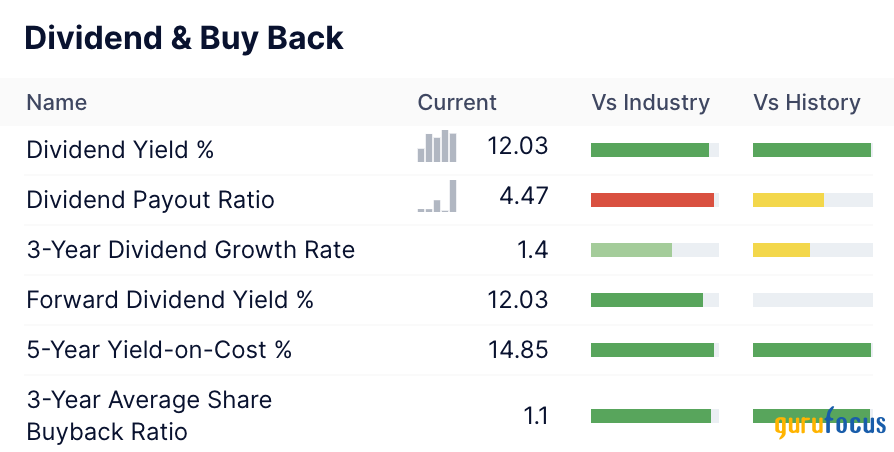Open Forward Dividend Yield % metric
Screen dimensions: 894x452
pos(170,300)
